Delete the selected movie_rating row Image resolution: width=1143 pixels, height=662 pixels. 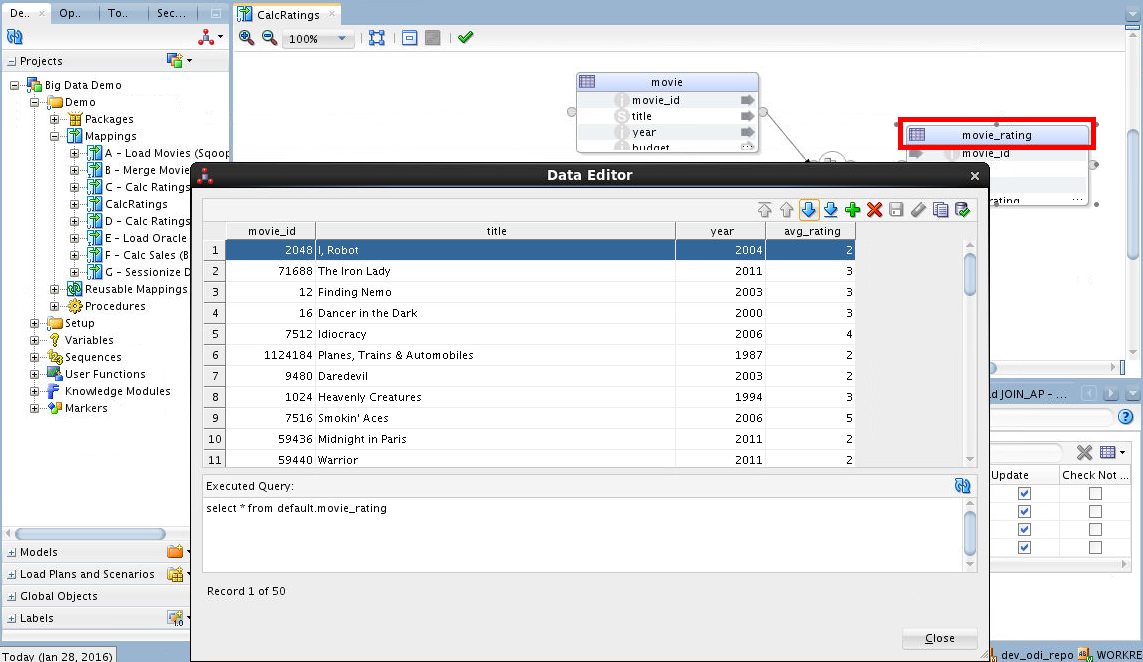tap(874, 210)
